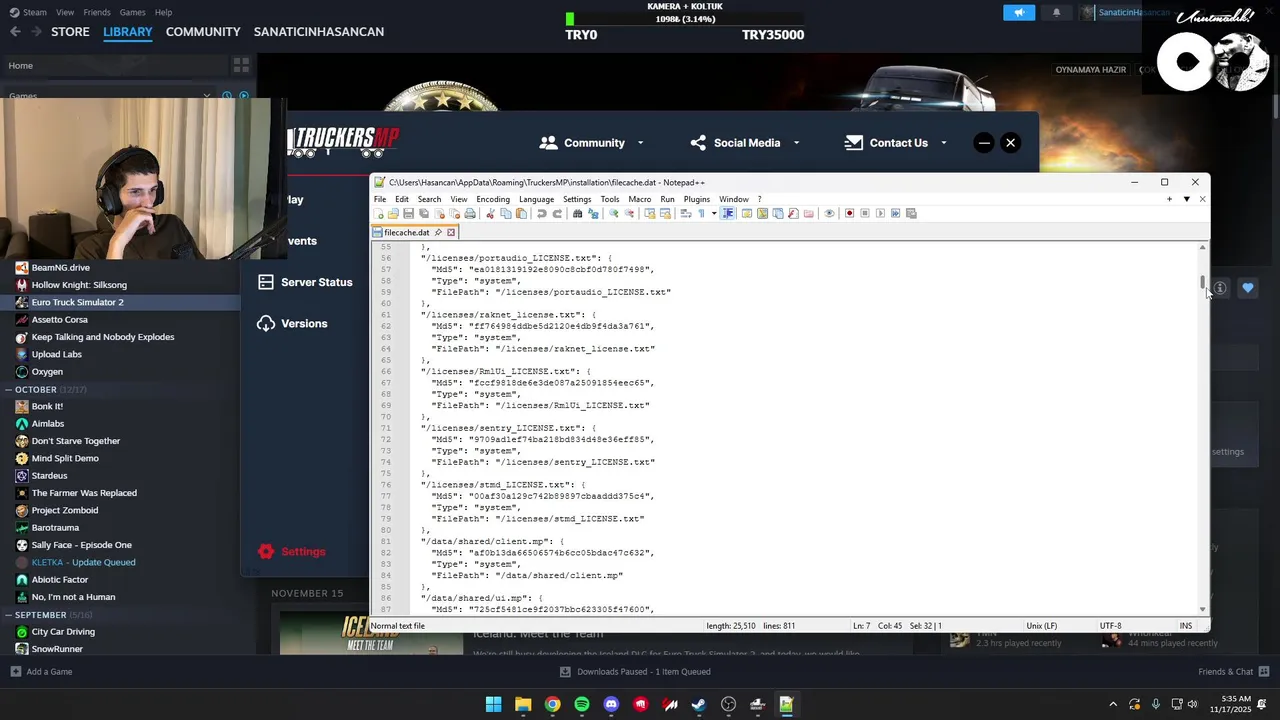Screen dimensions: 1280x720
Task: Collapse the OCTOBER group in Steam library
Action: (x=8, y=389)
